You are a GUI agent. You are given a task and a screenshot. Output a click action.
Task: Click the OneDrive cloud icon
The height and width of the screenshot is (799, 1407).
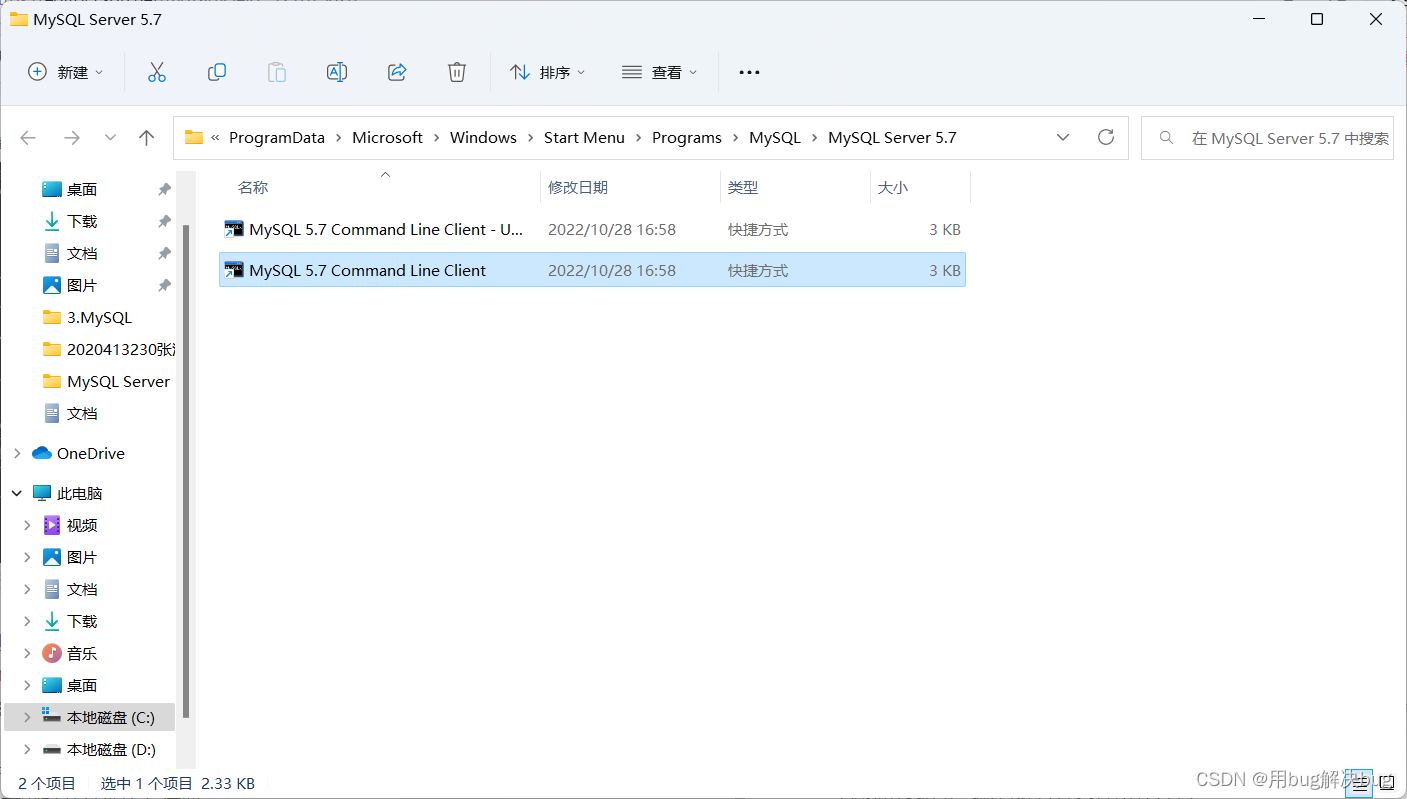42,453
